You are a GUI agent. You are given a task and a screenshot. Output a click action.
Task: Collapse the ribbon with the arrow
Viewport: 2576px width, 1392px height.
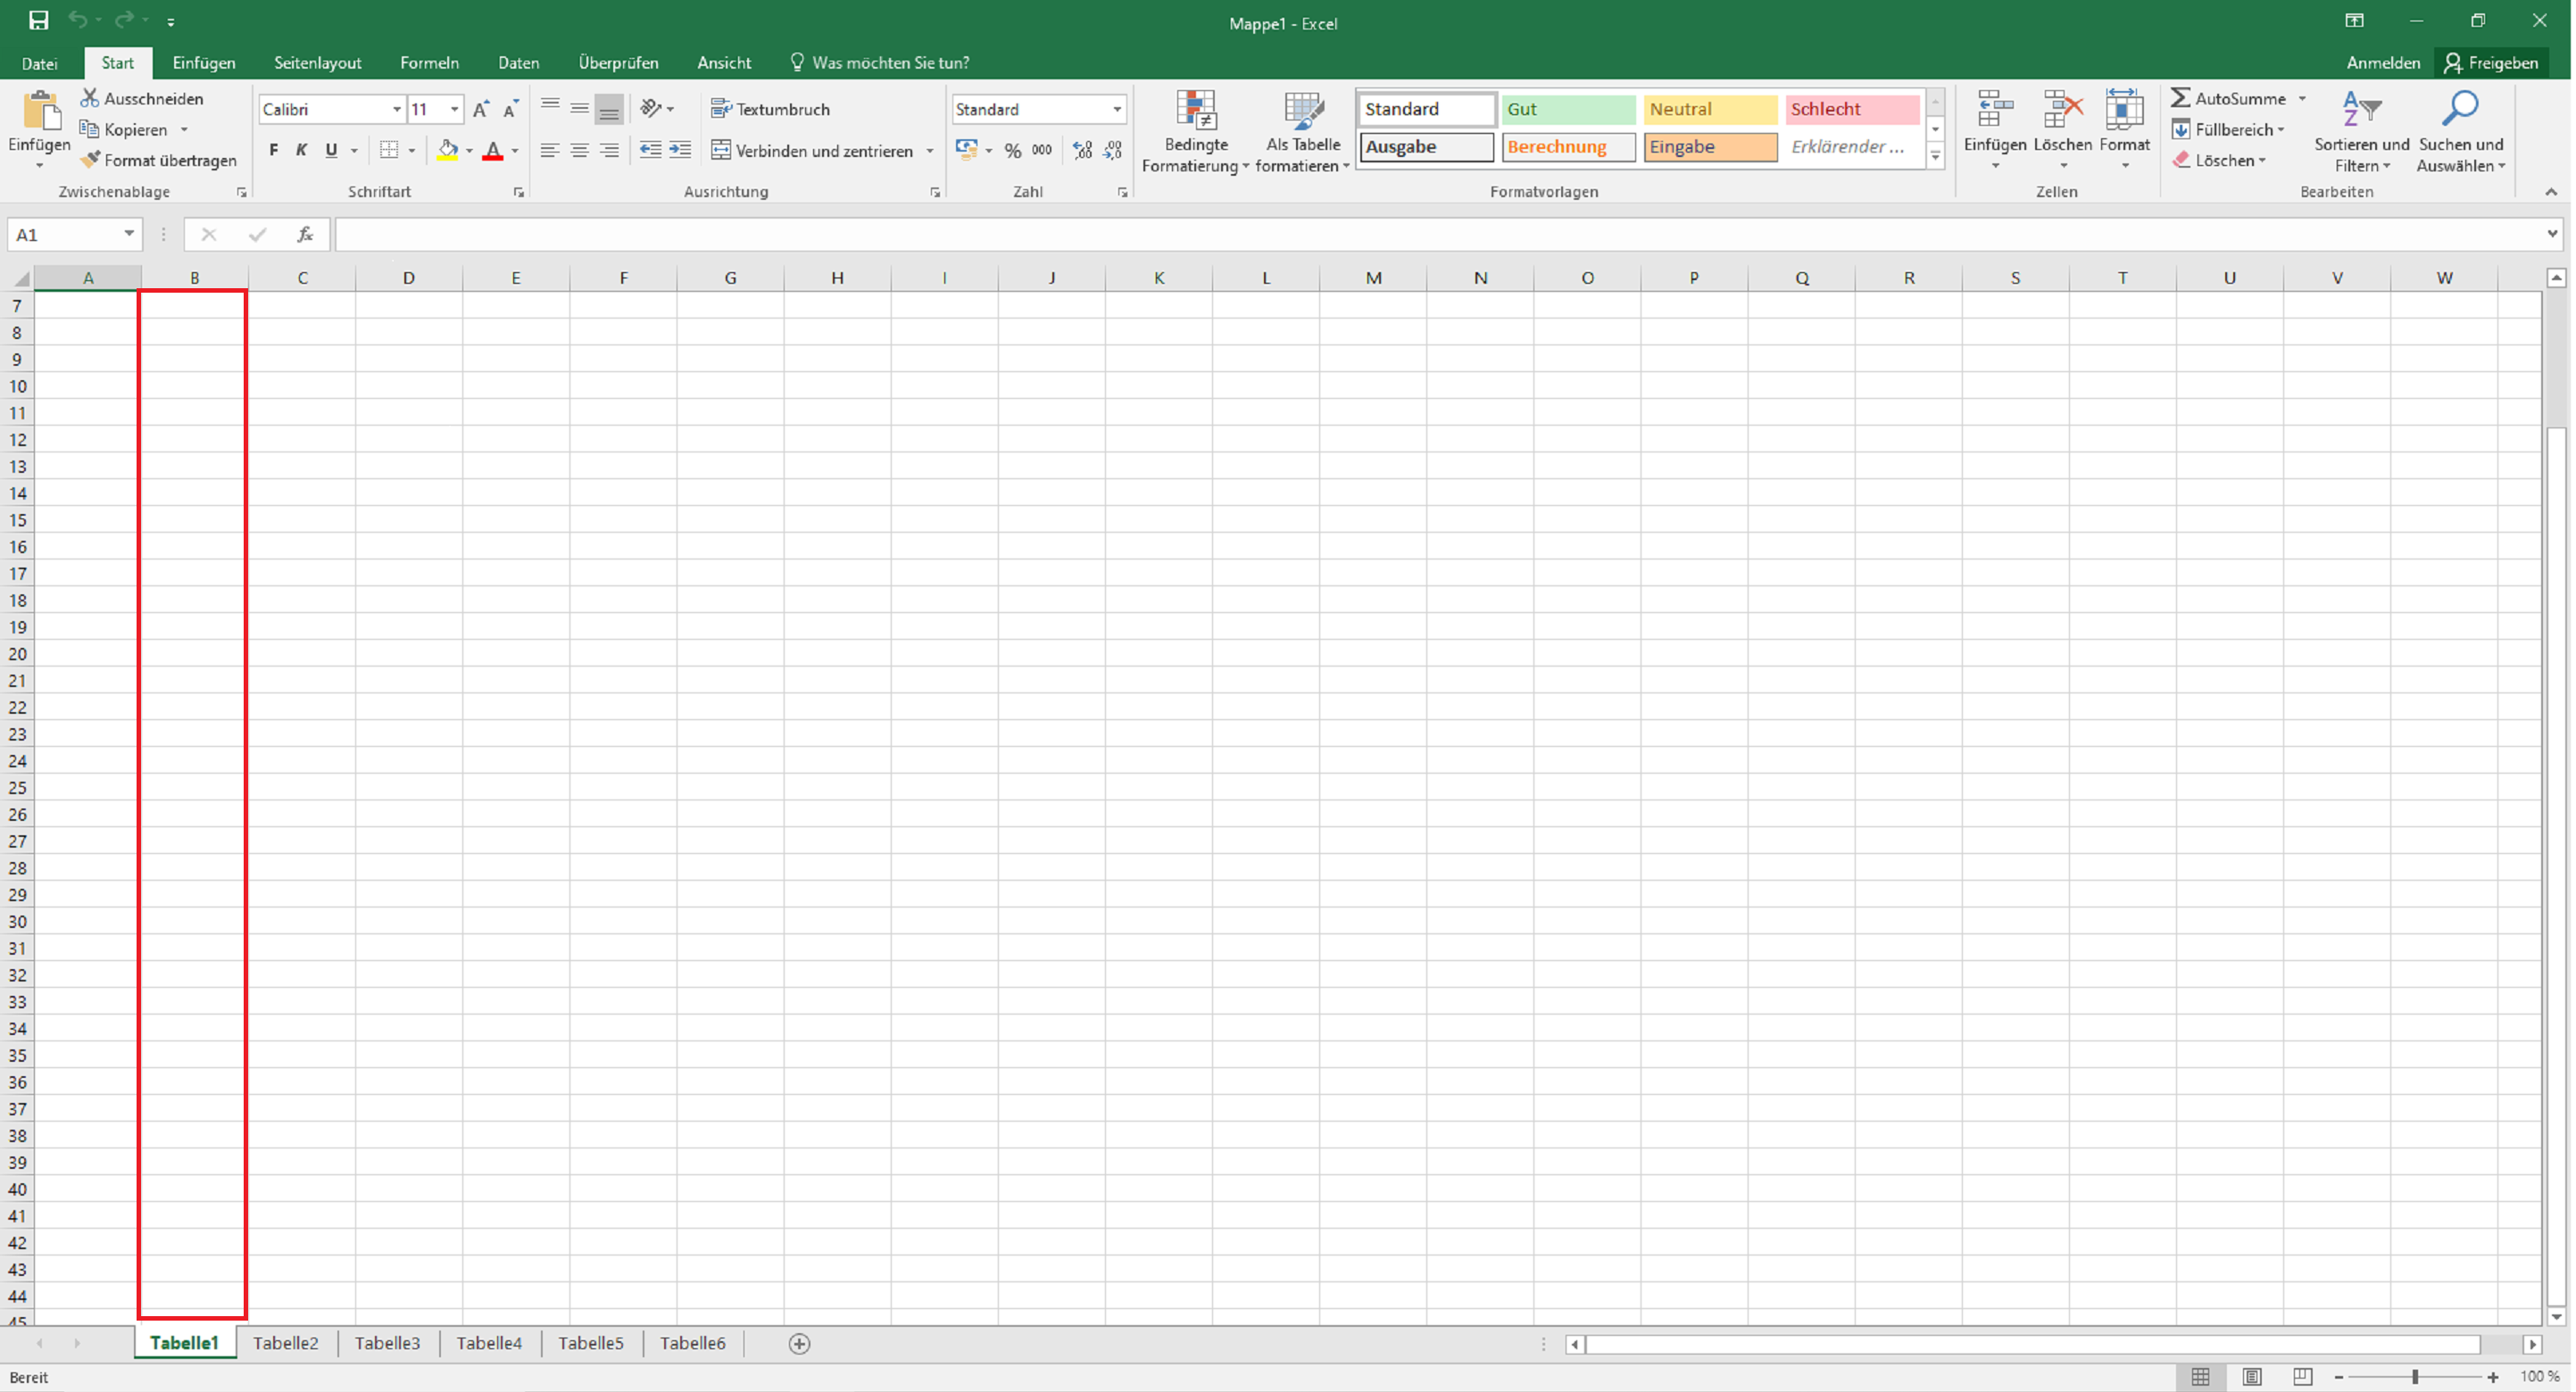(x=2551, y=191)
